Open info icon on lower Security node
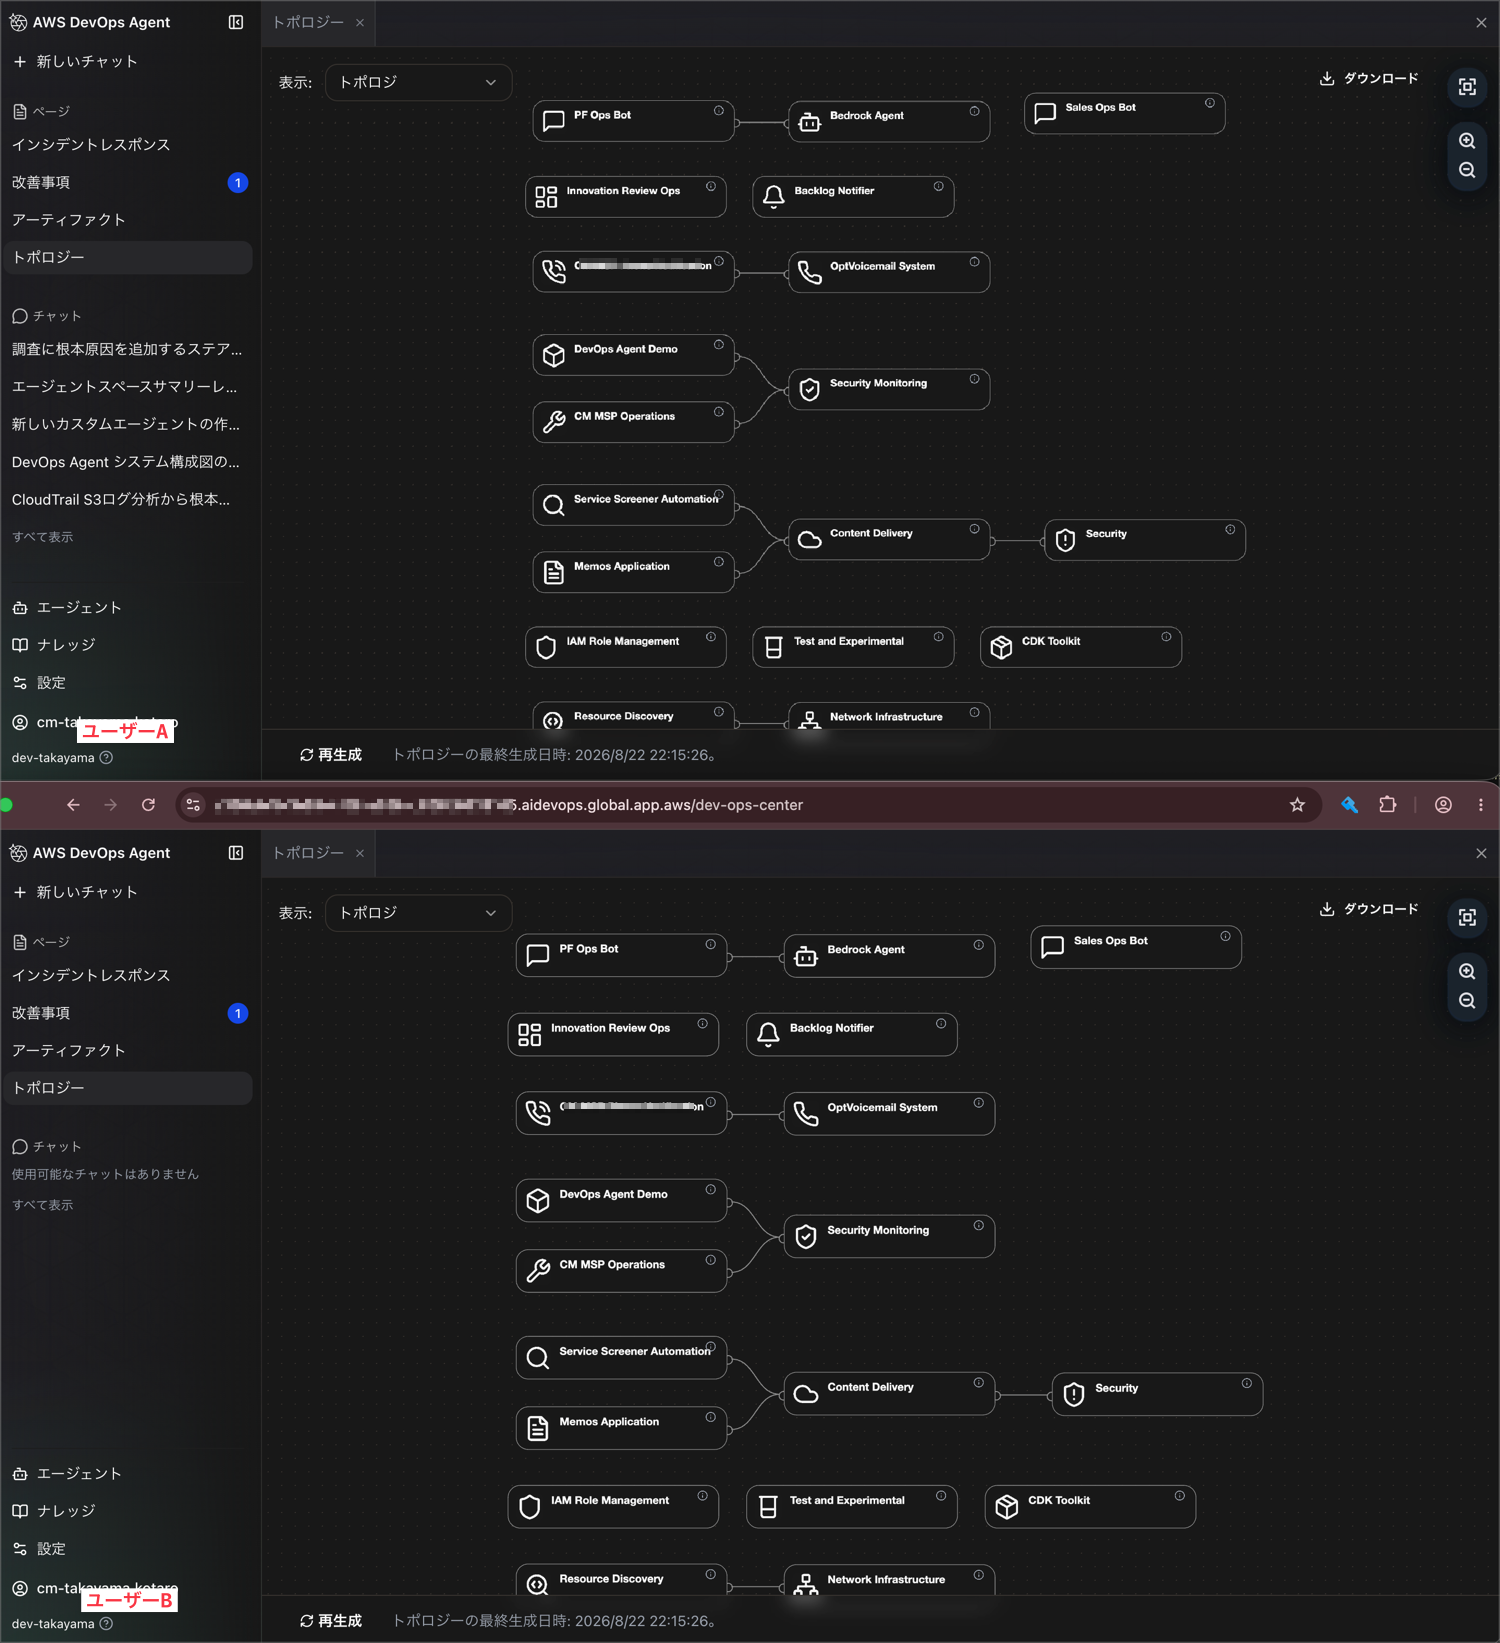Screen dimensions: 1500x1643 click(1247, 1384)
